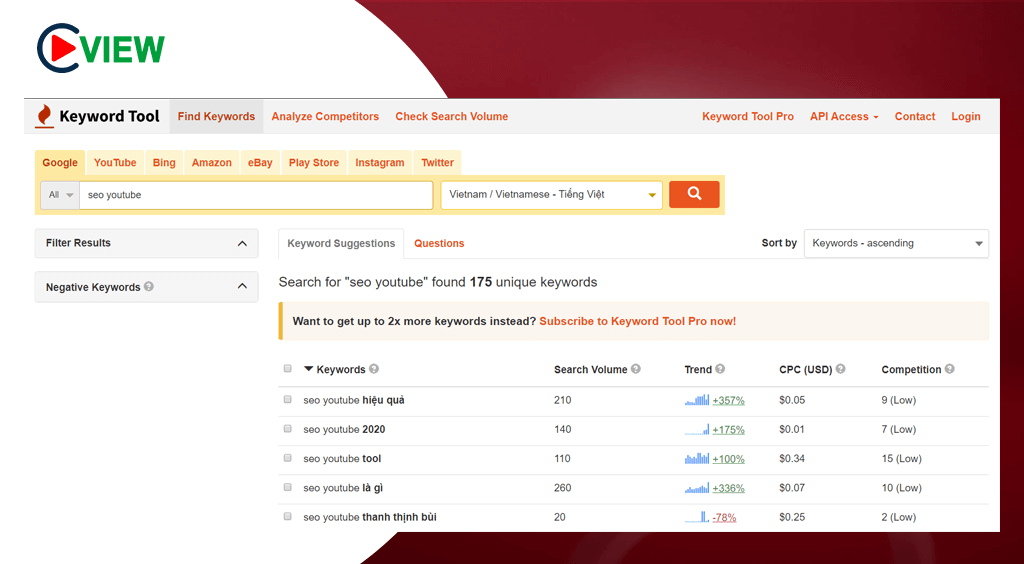Image resolution: width=1024 pixels, height=564 pixels.
Task: Open Analyze Competitors in navigation
Action: 325,116
